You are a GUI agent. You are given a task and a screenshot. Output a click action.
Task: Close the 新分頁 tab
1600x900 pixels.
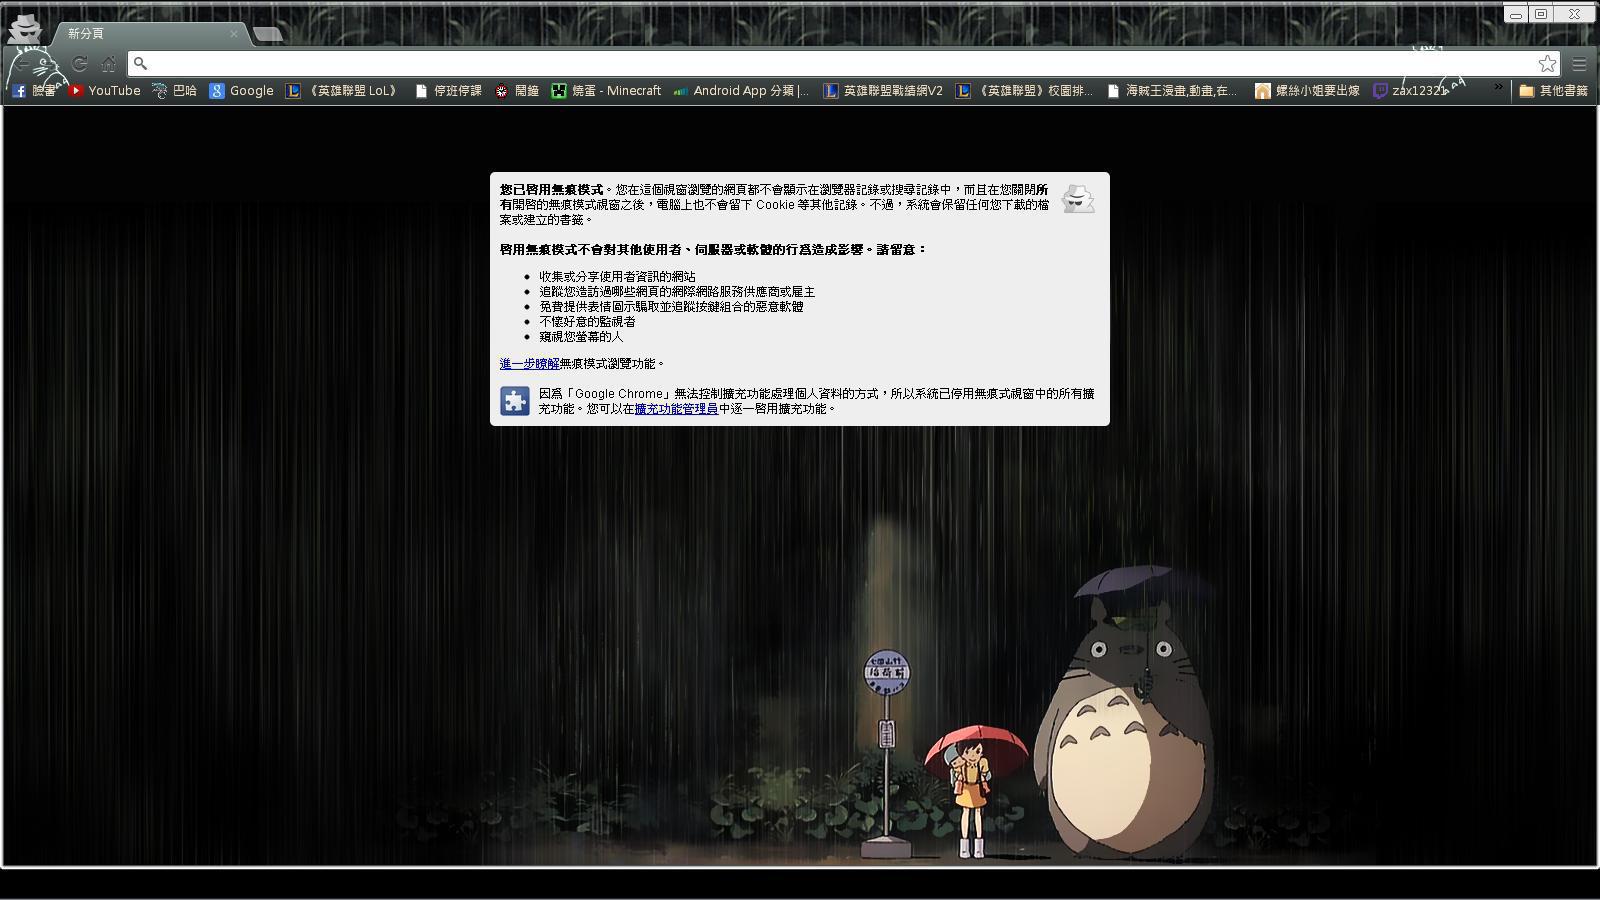(x=234, y=33)
